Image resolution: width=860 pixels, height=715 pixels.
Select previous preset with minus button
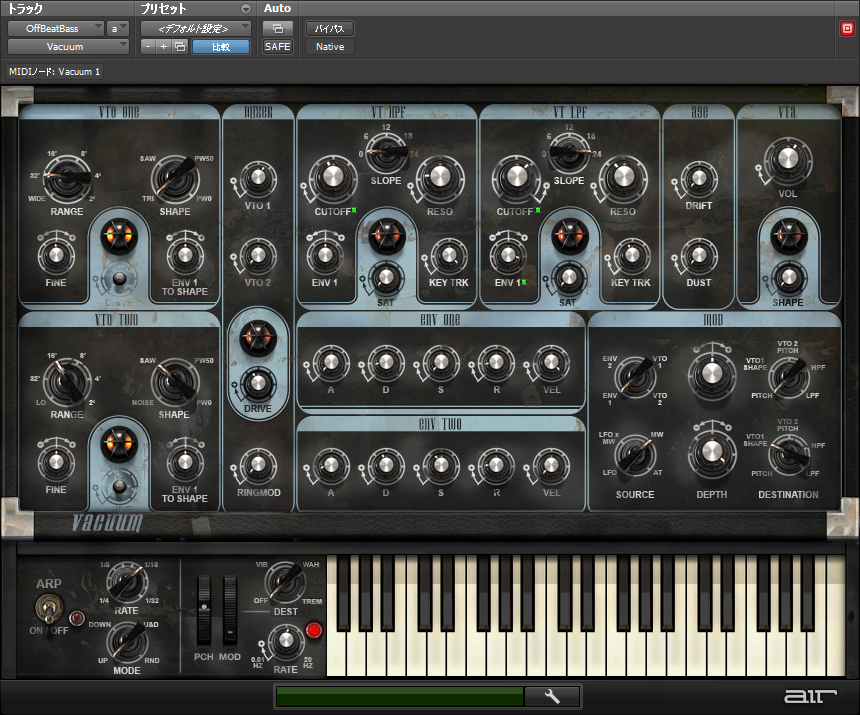click(x=148, y=47)
